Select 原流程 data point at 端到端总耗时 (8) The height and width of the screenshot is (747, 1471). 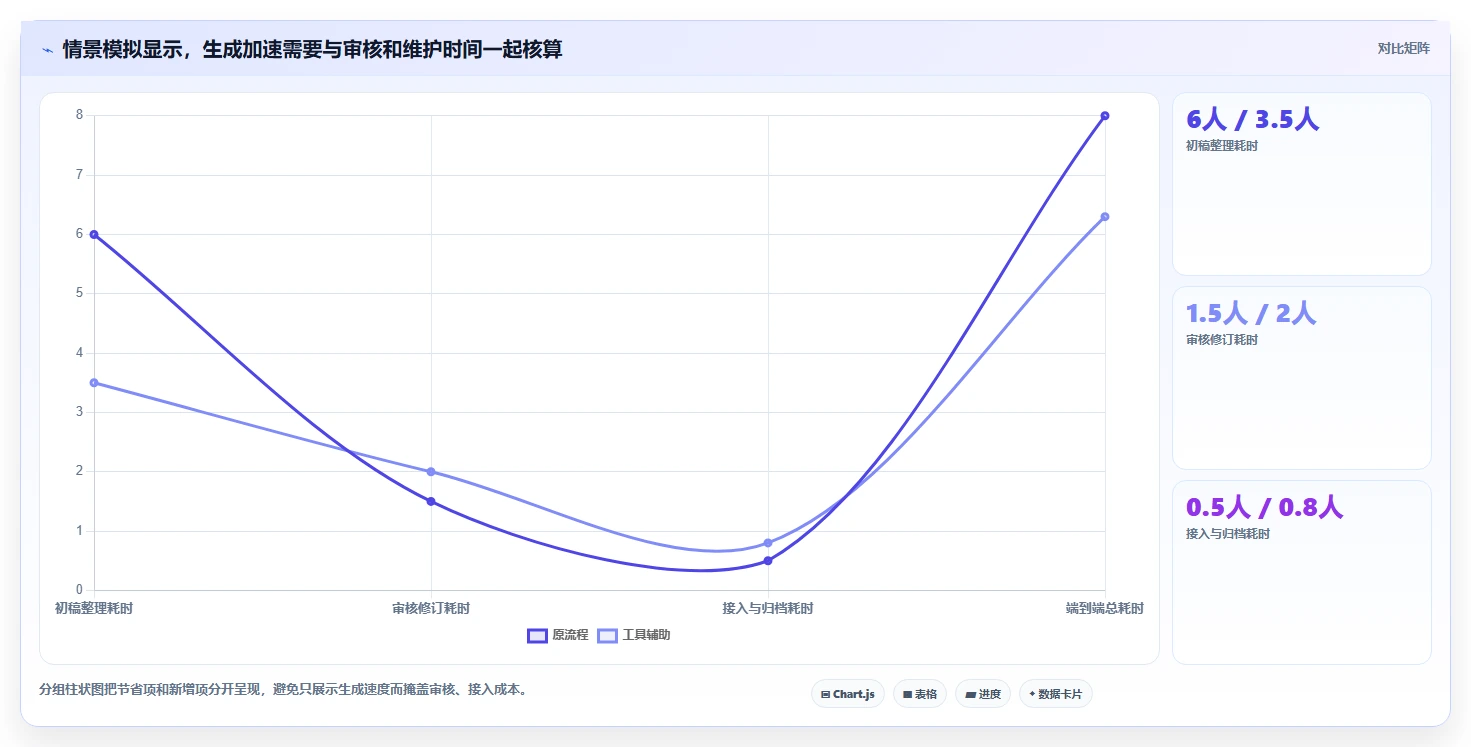point(1105,116)
